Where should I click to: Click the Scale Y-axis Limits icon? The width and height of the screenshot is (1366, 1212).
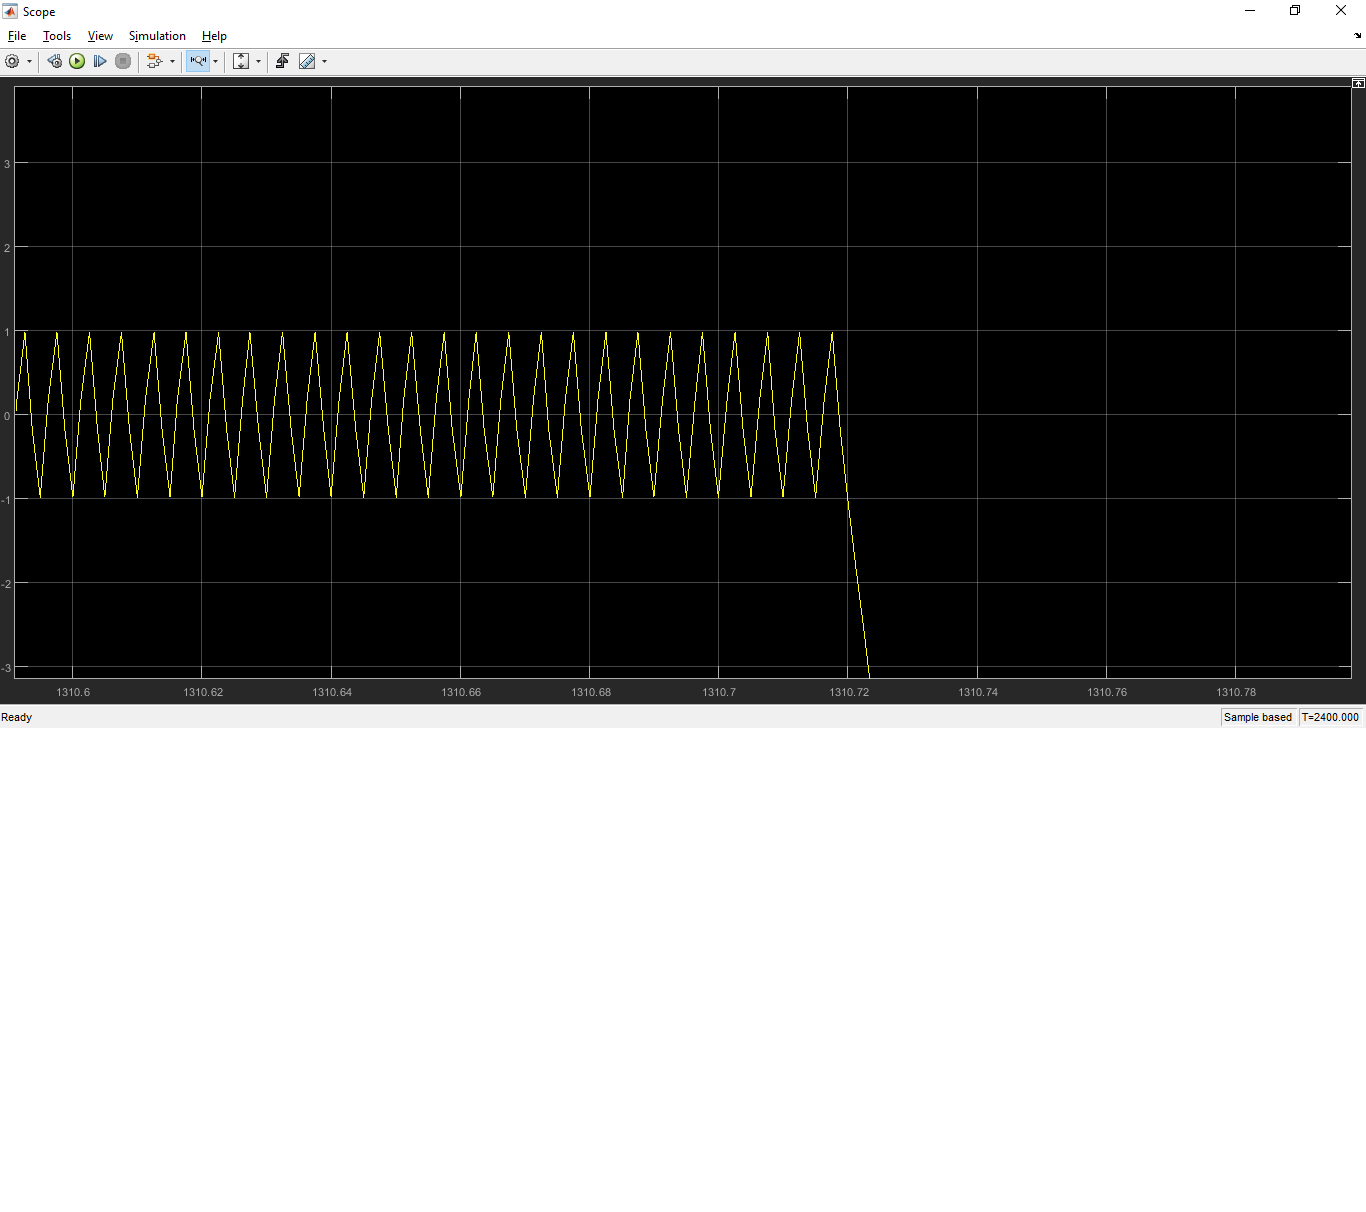pos(241,62)
